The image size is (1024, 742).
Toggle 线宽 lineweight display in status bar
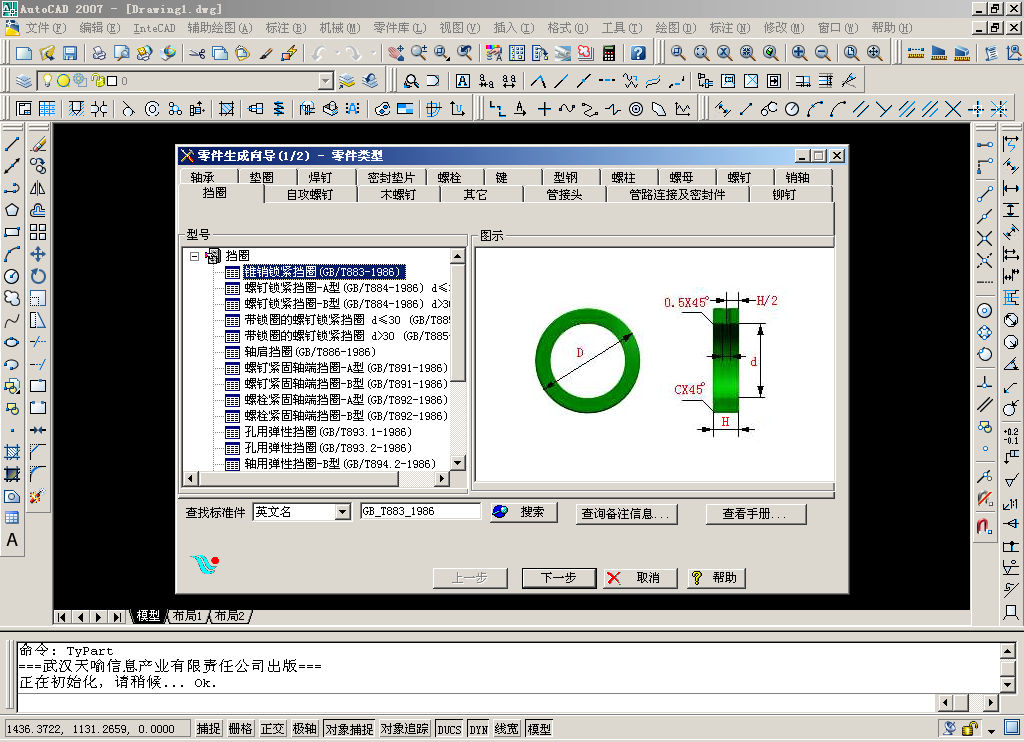tap(507, 728)
